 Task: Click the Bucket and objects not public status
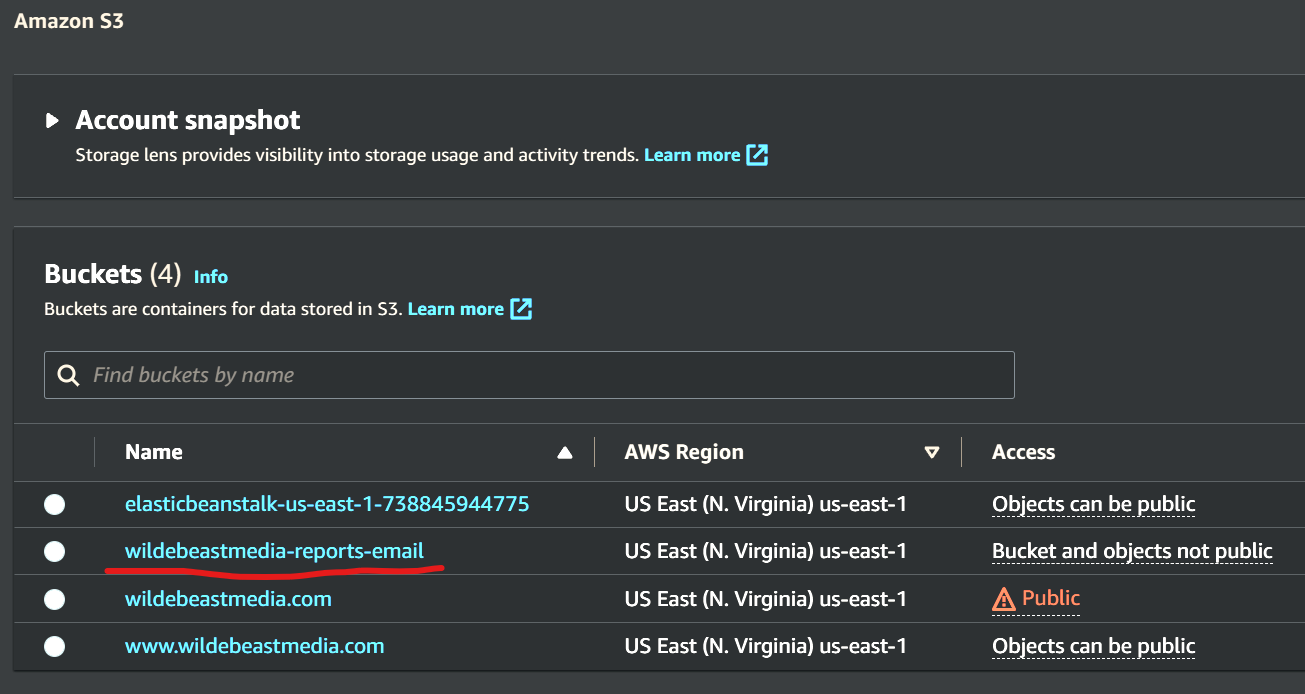1131,551
